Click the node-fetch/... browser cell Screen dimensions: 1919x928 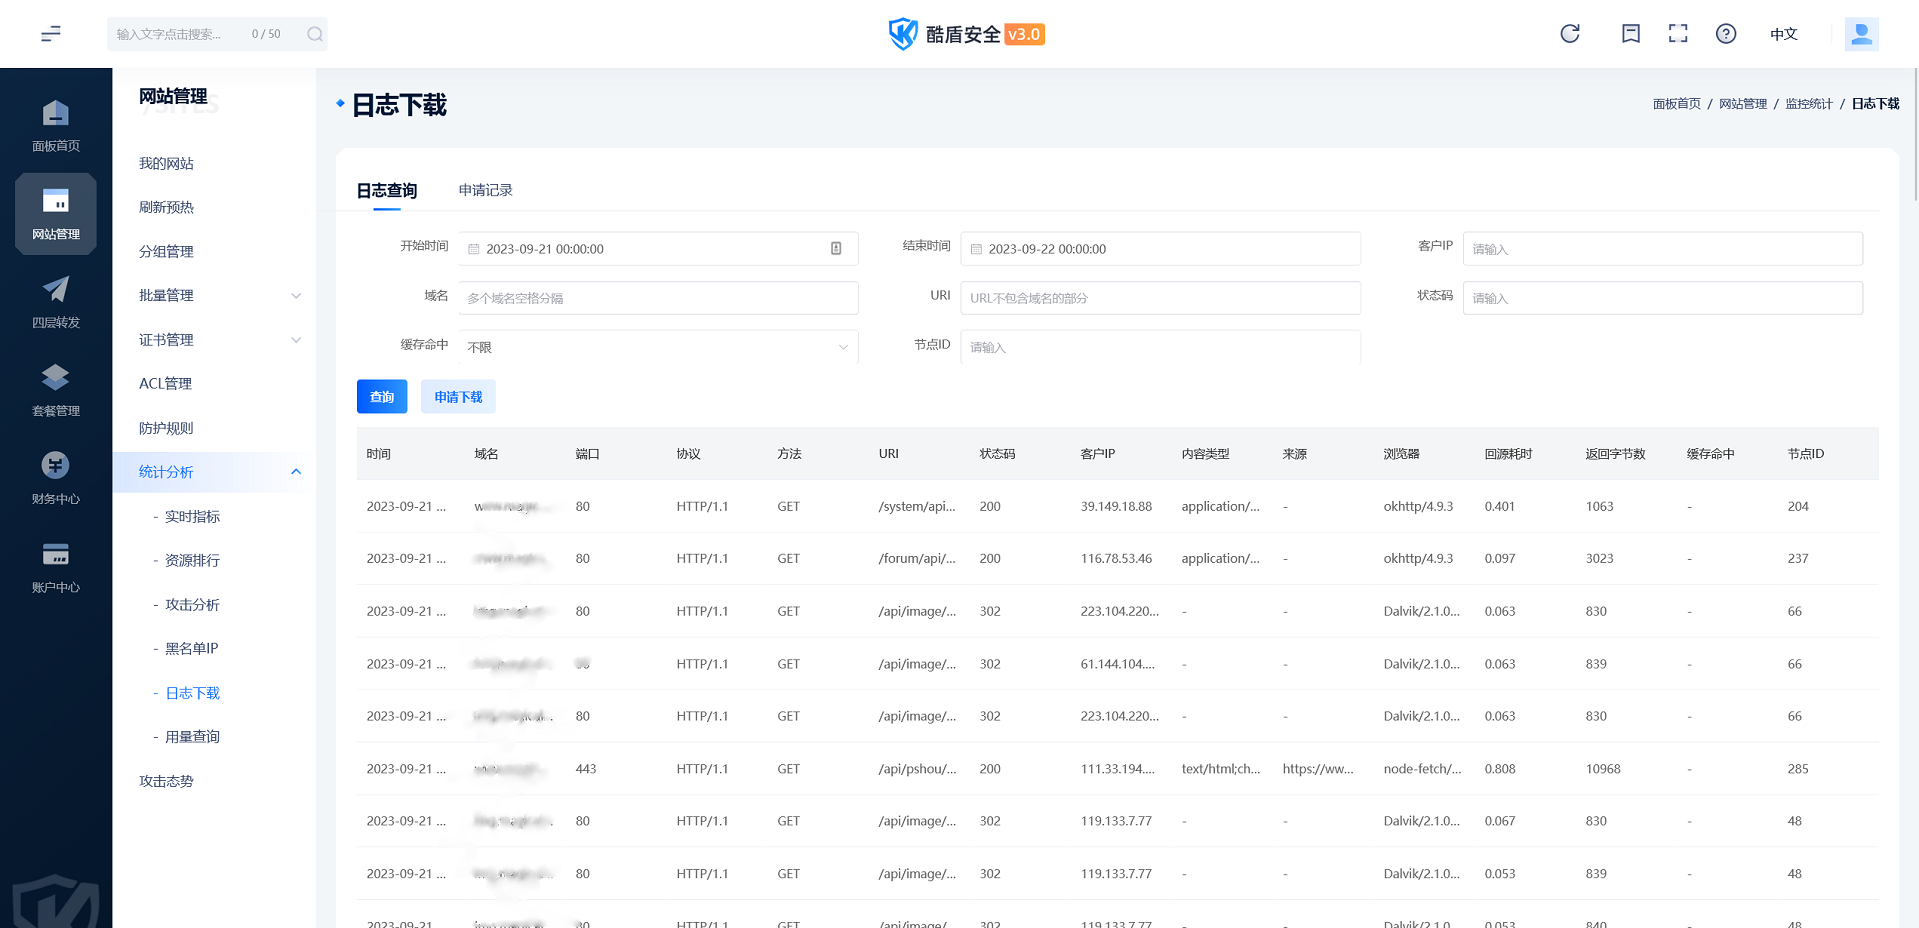coord(1422,769)
